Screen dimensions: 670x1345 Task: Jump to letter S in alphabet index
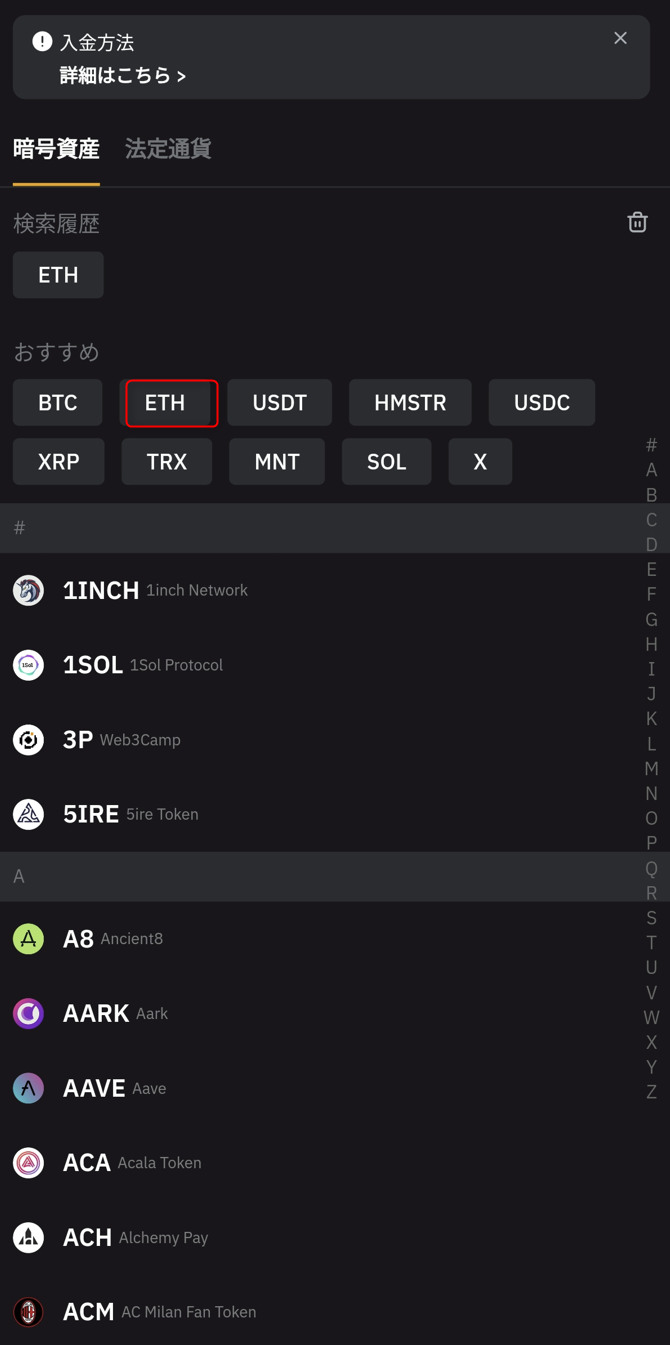(651, 918)
